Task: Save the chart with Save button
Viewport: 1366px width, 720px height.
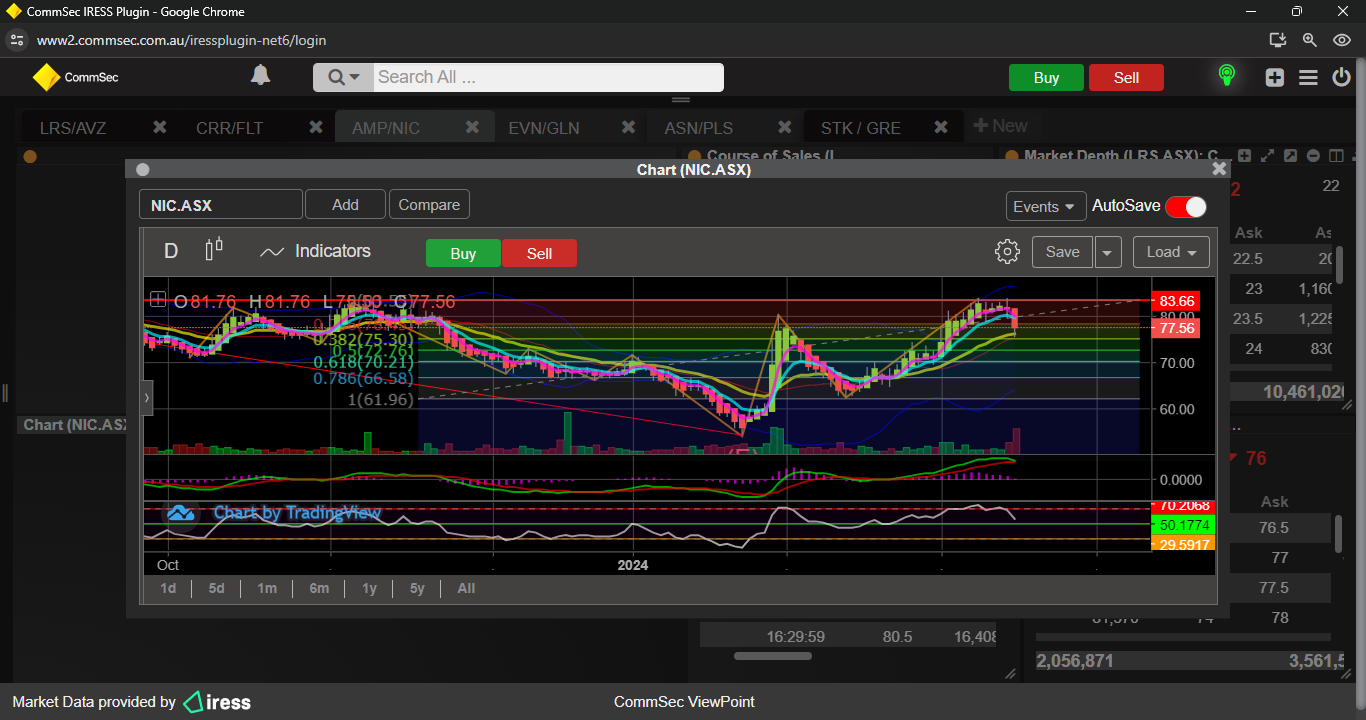Action: (1062, 252)
